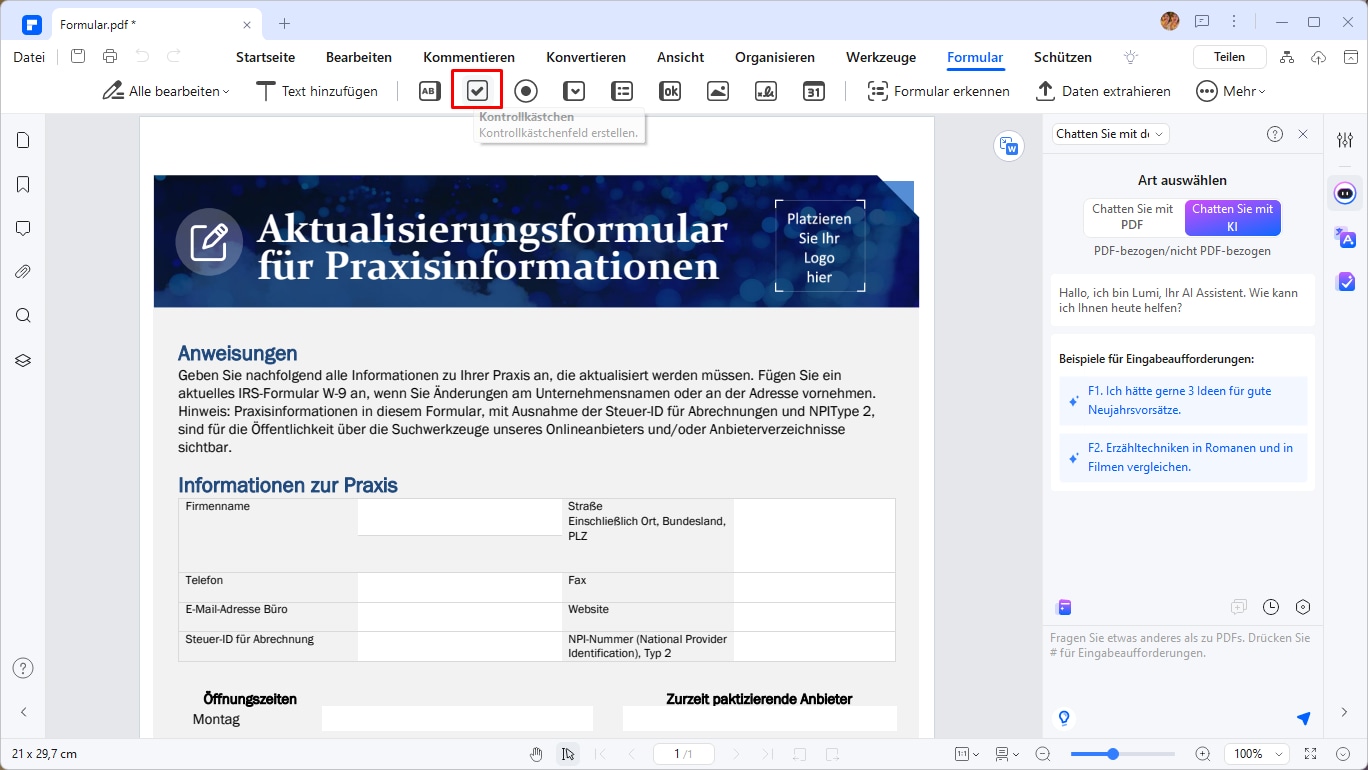Image resolution: width=1368 pixels, height=770 pixels.
Task: Click the zoom out minus icon
Action: pyautogui.click(x=1043, y=754)
